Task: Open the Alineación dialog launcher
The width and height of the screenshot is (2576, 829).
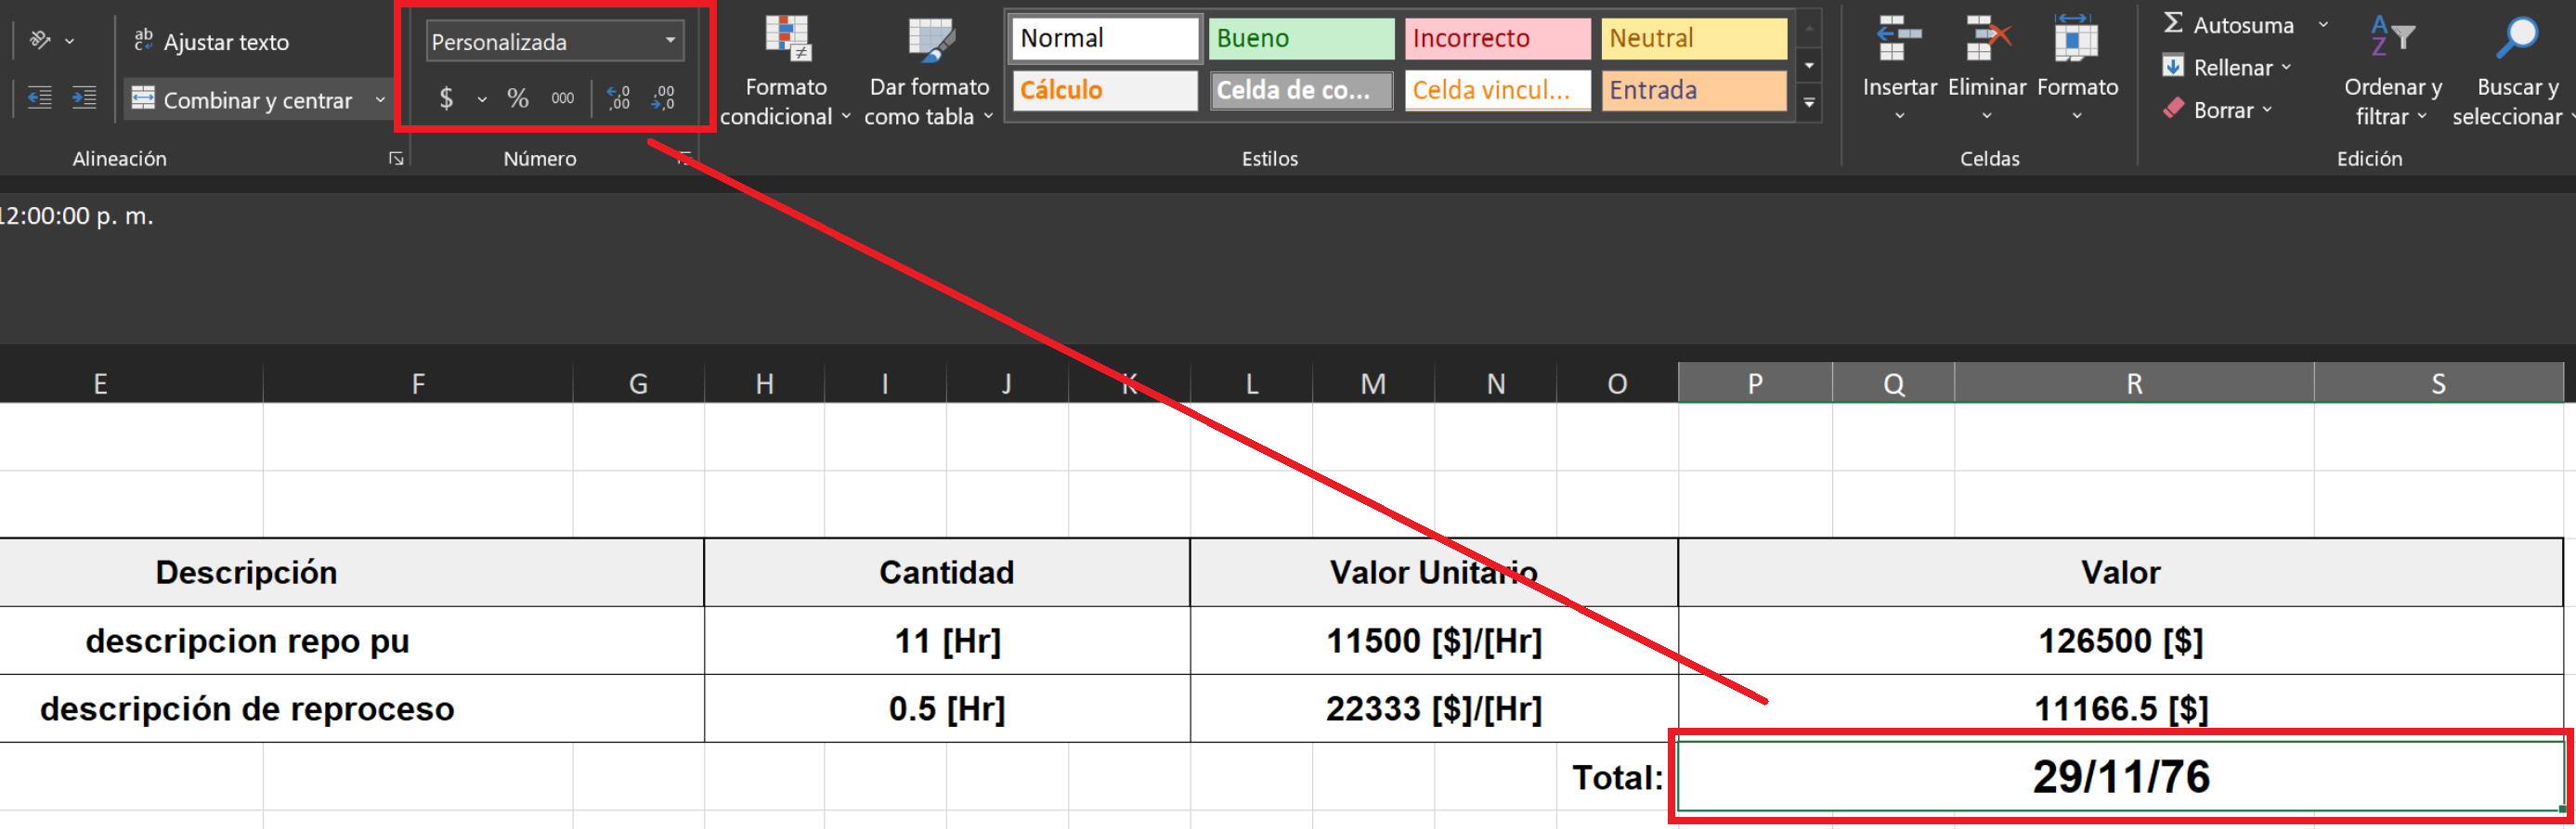Action: pos(396,159)
